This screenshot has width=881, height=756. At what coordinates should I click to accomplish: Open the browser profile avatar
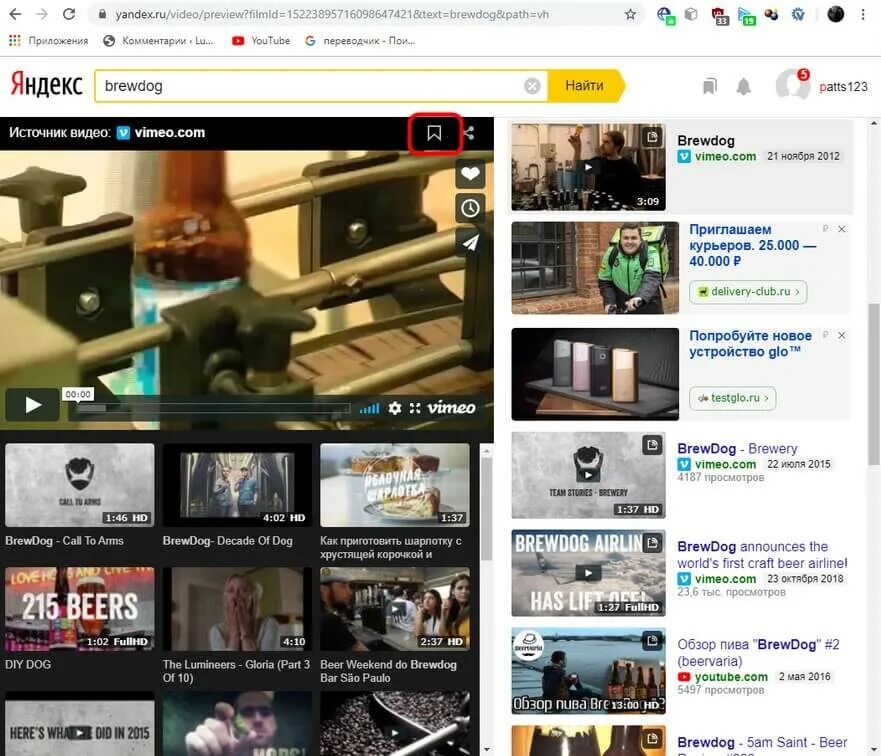(835, 14)
